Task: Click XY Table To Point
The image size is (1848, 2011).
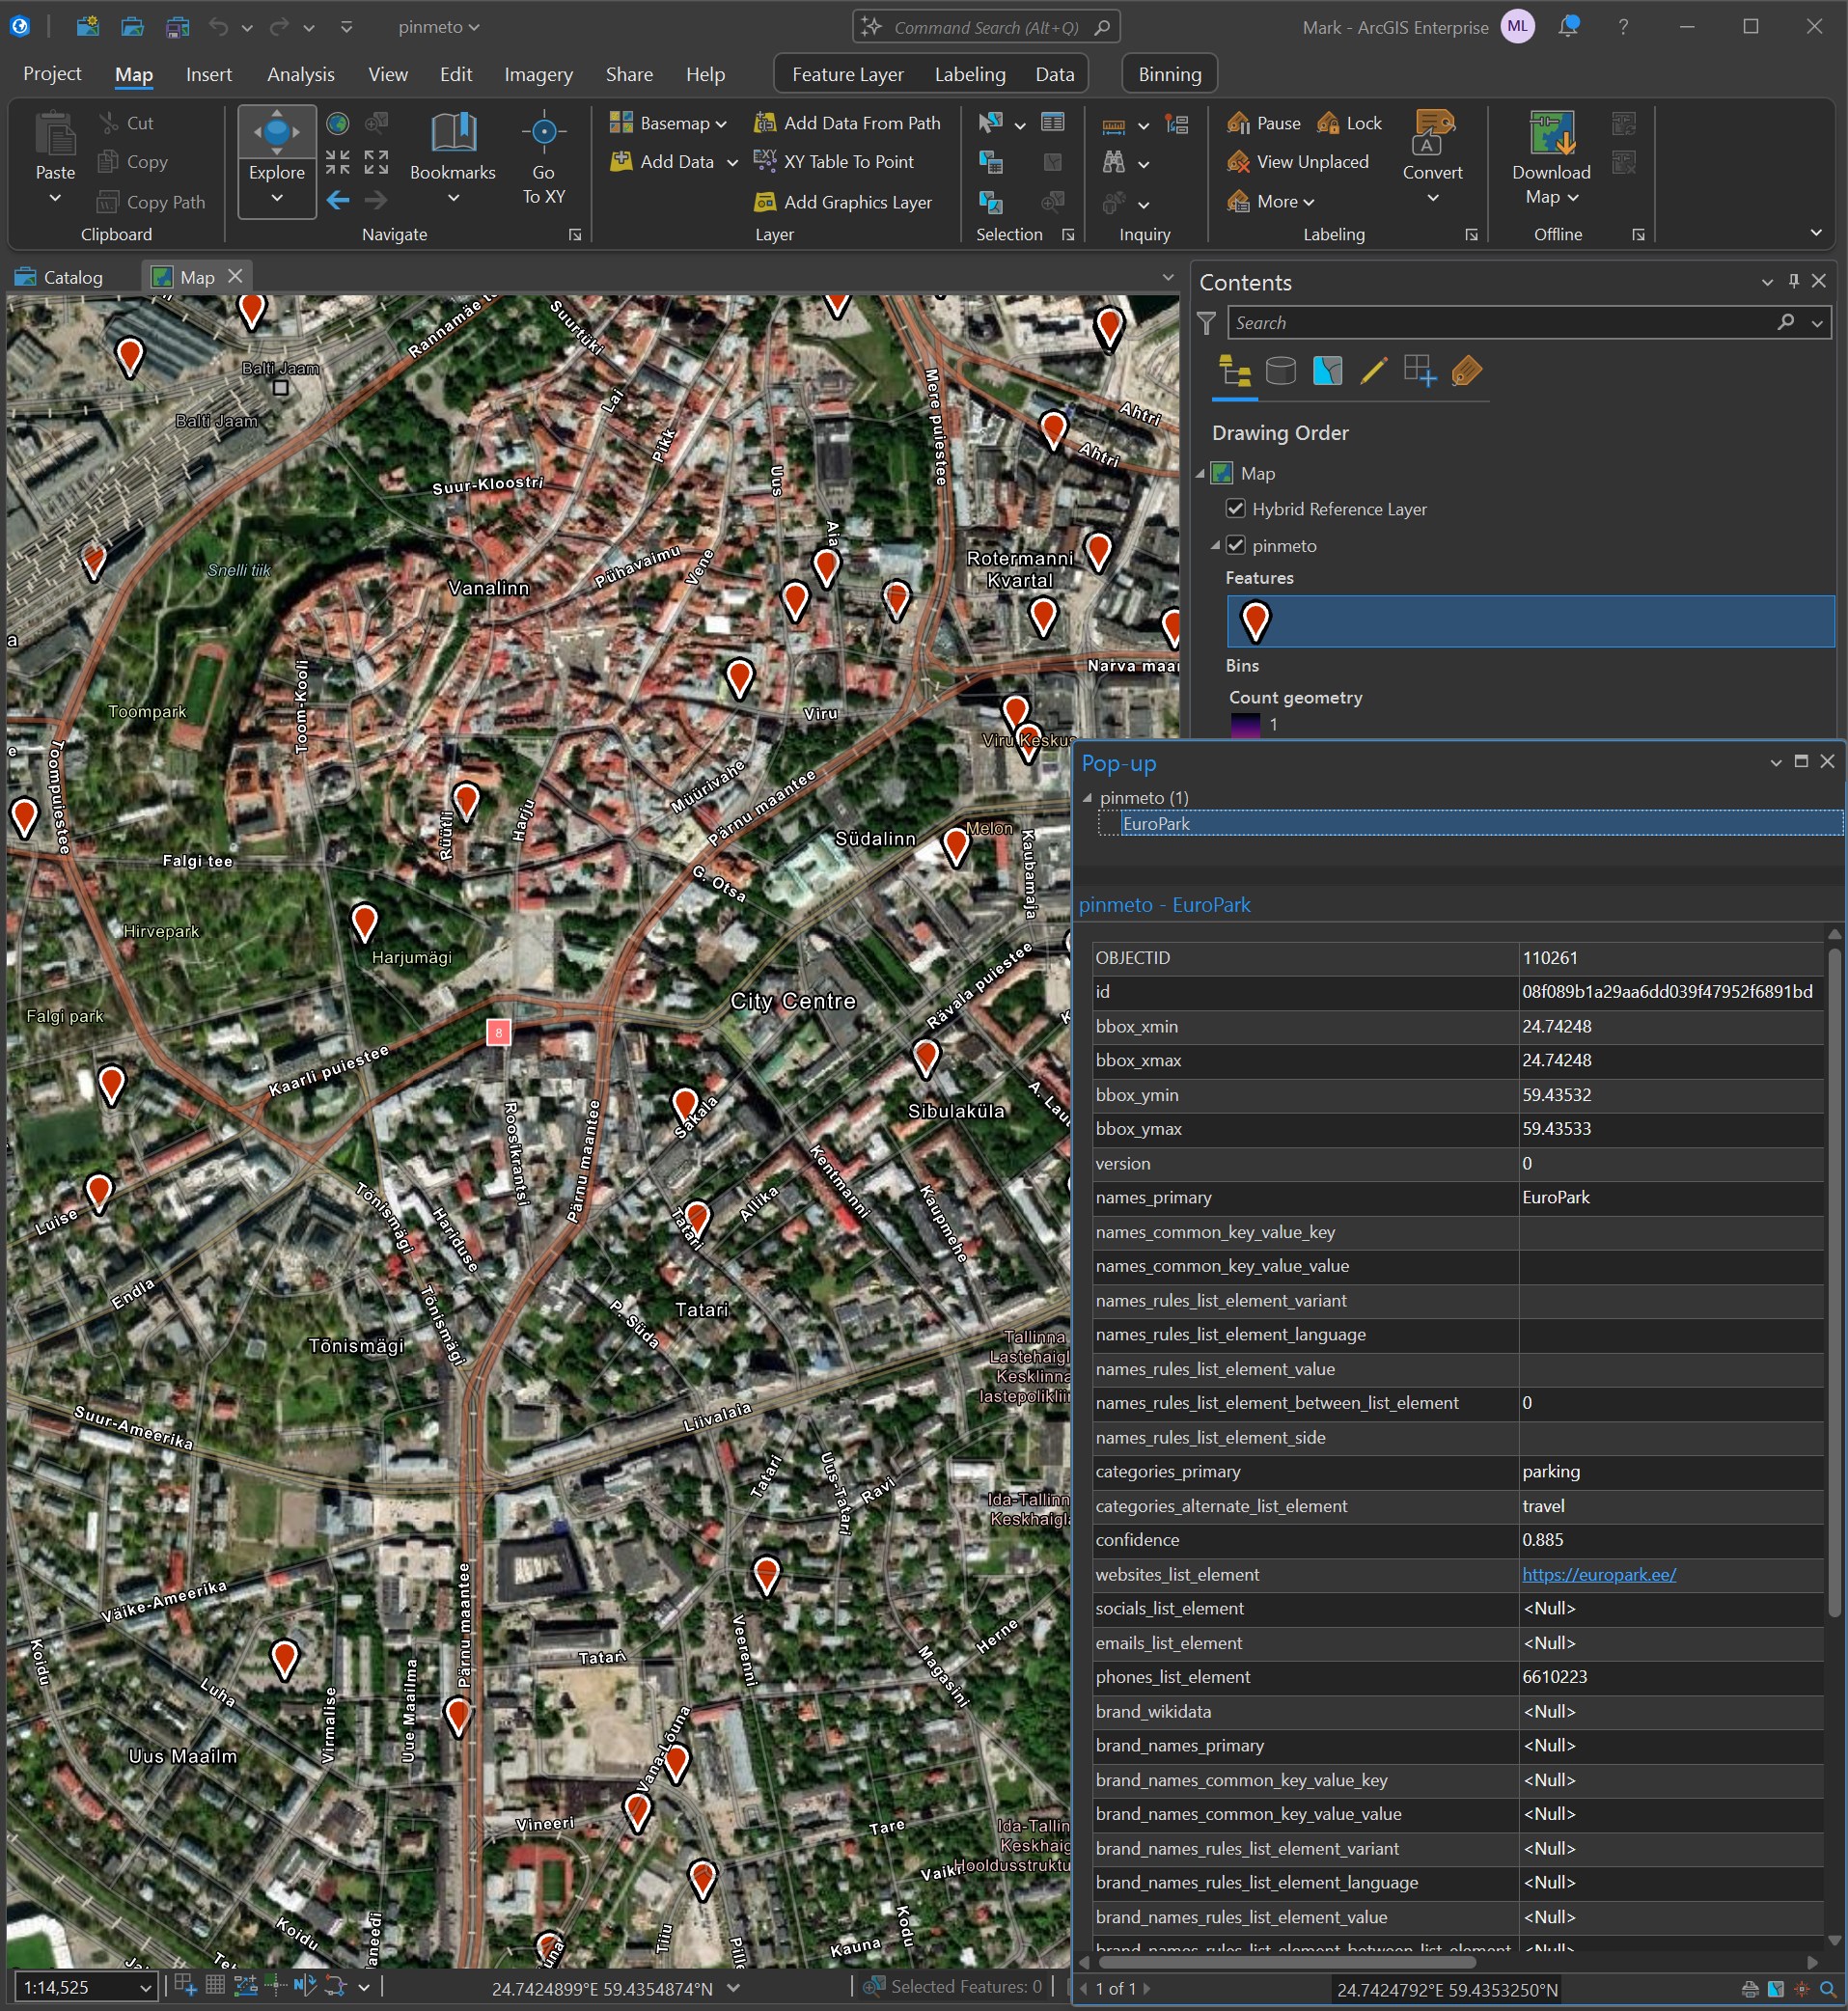Action: pos(834,162)
